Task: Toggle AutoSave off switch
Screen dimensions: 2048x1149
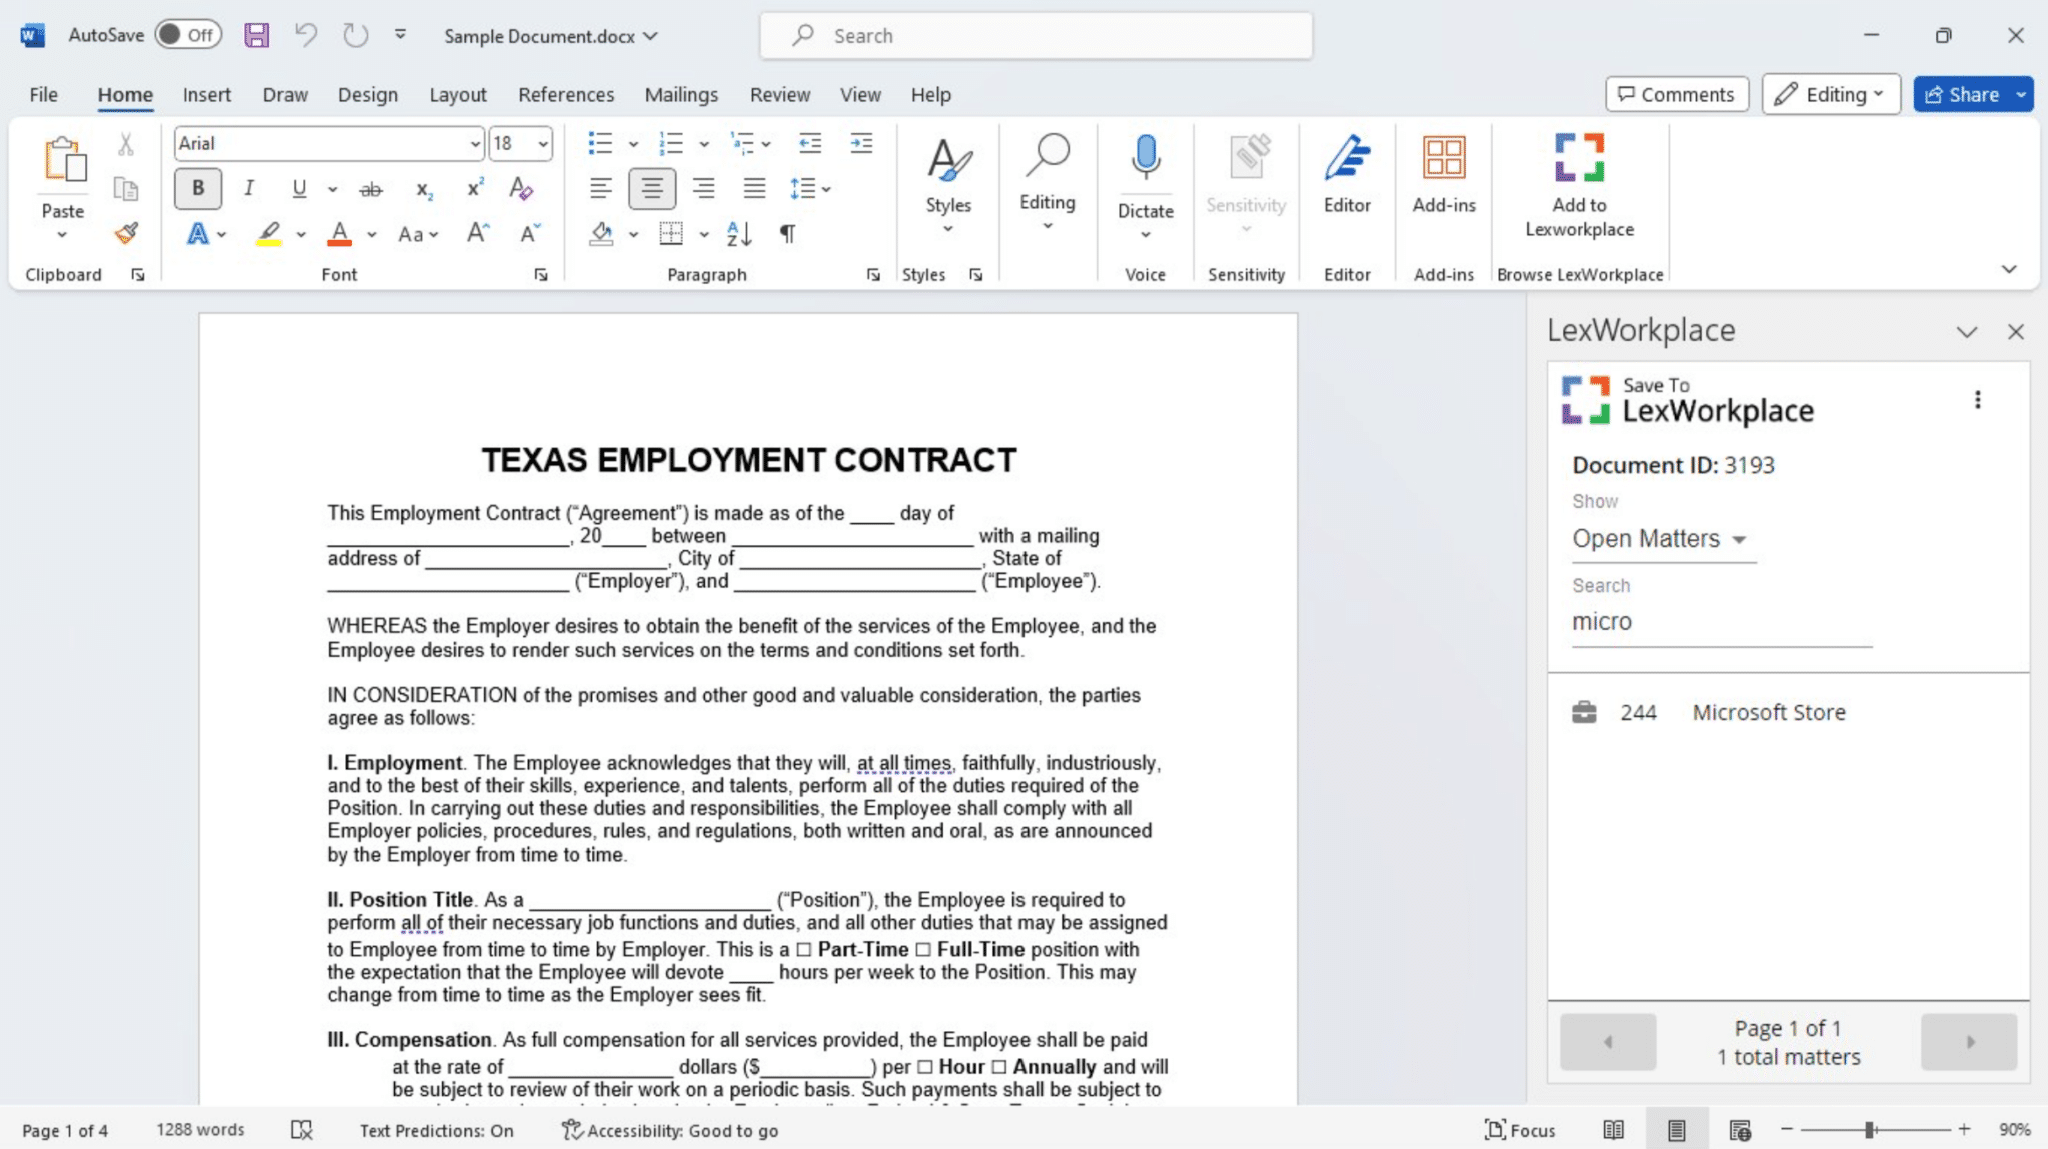Action: pos(188,33)
